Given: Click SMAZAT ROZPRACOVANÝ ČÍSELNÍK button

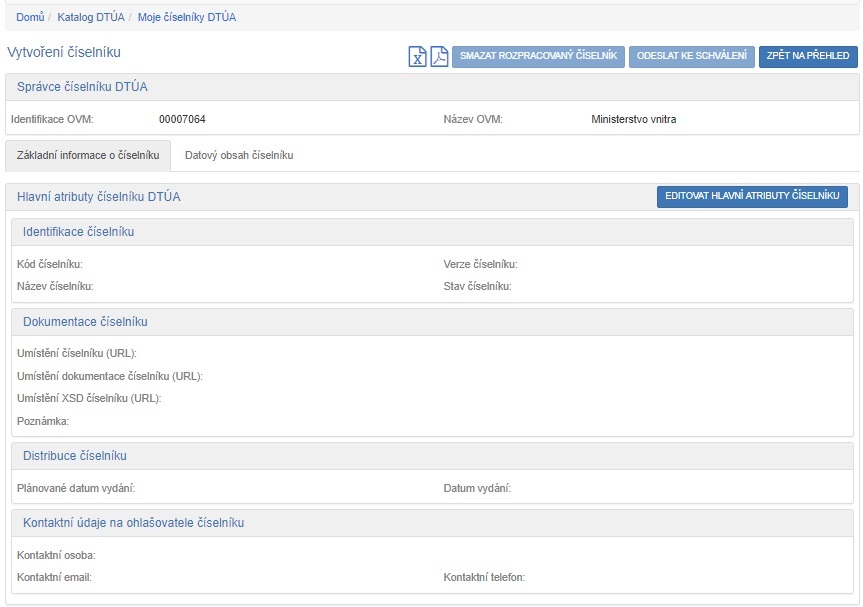Looking at the screenshot, I should click(538, 56).
